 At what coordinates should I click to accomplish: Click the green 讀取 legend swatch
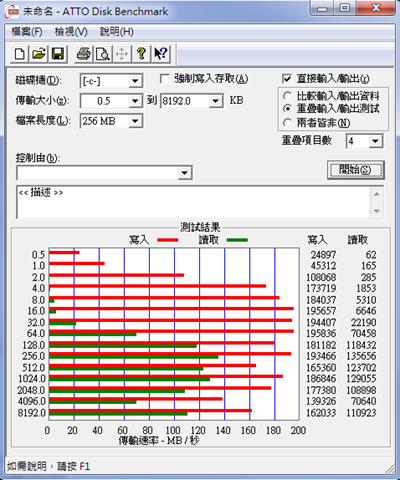pyautogui.click(x=237, y=240)
